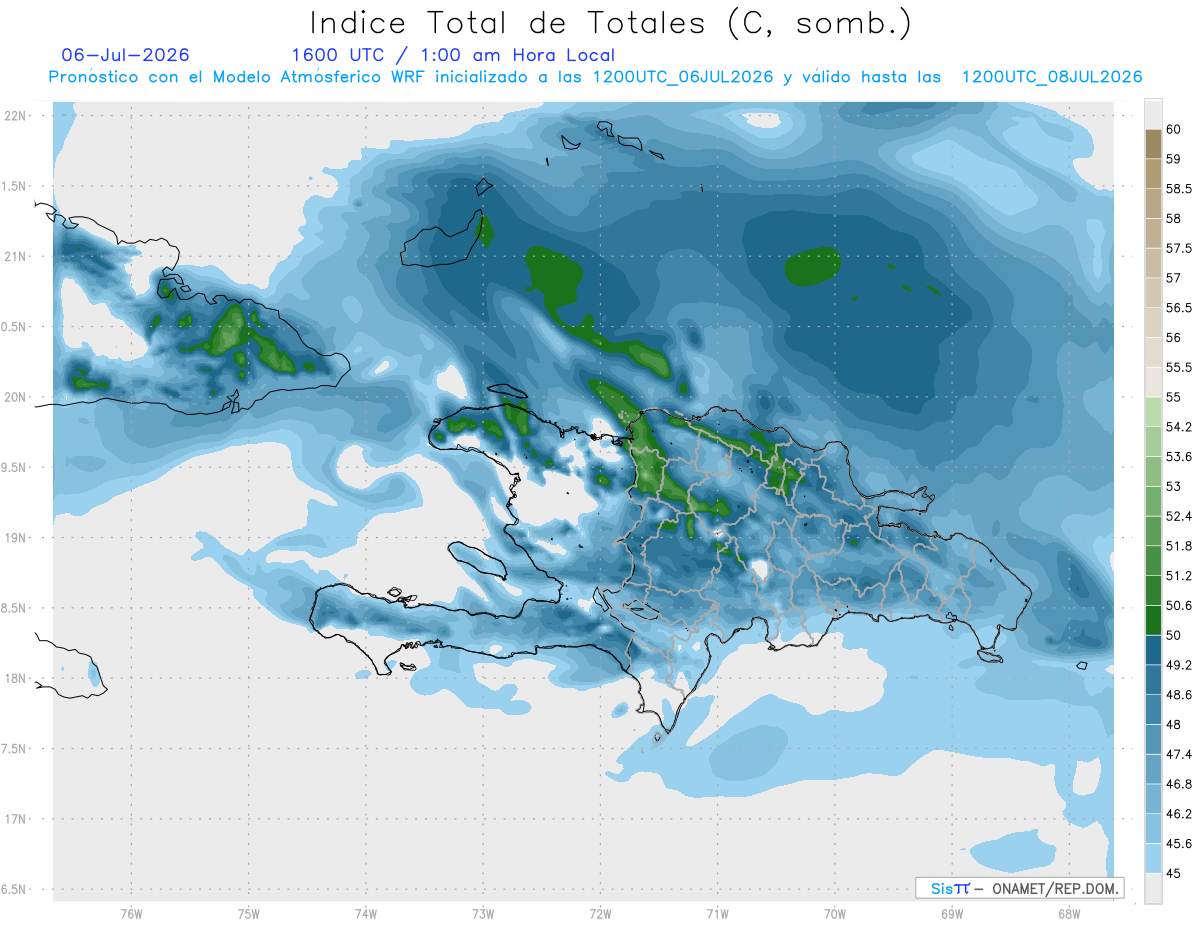Click the colorbar value '46.8'

[1179, 784]
